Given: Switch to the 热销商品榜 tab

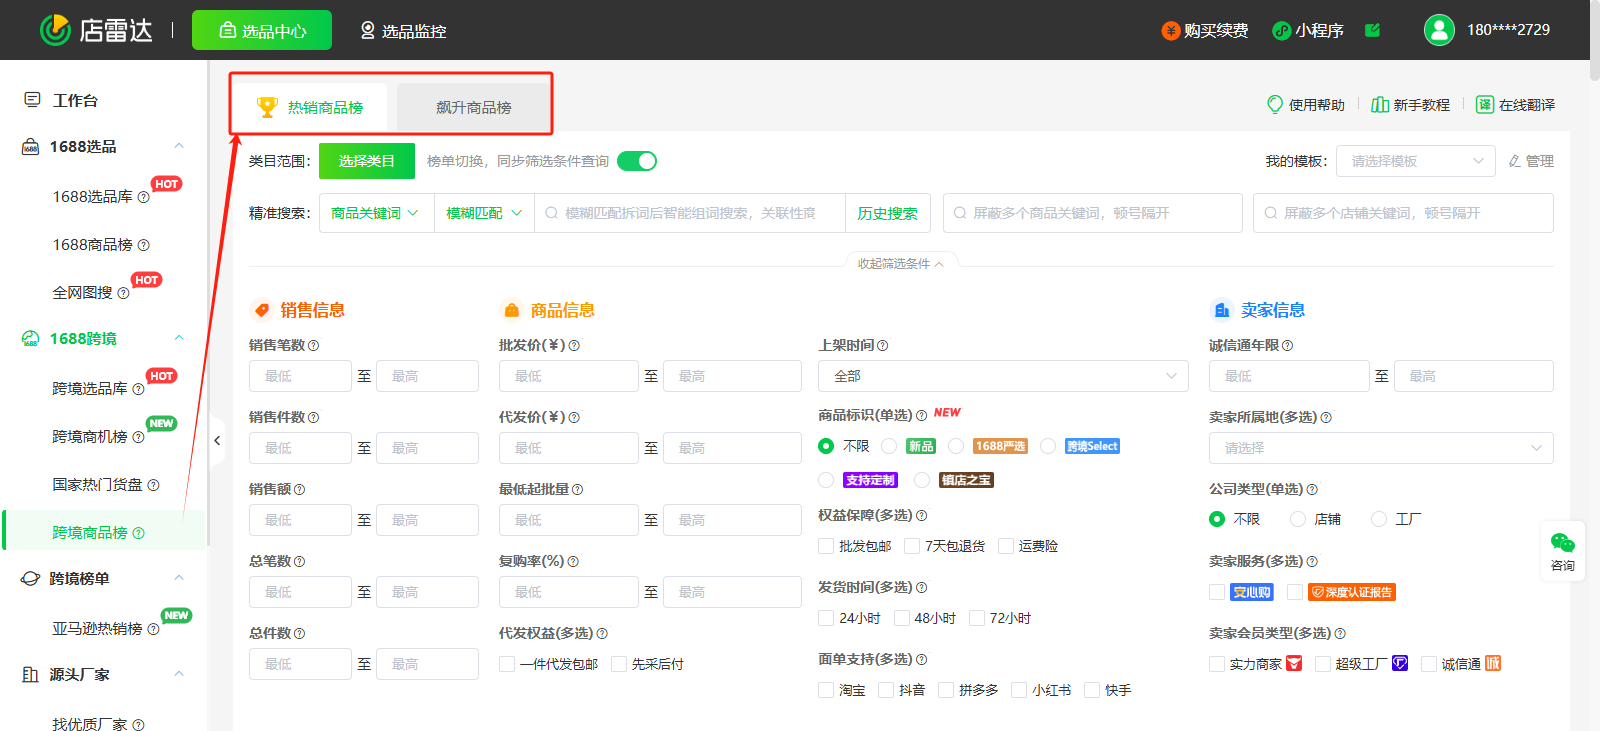Looking at the screenshot, I should [x=310, y=107].
